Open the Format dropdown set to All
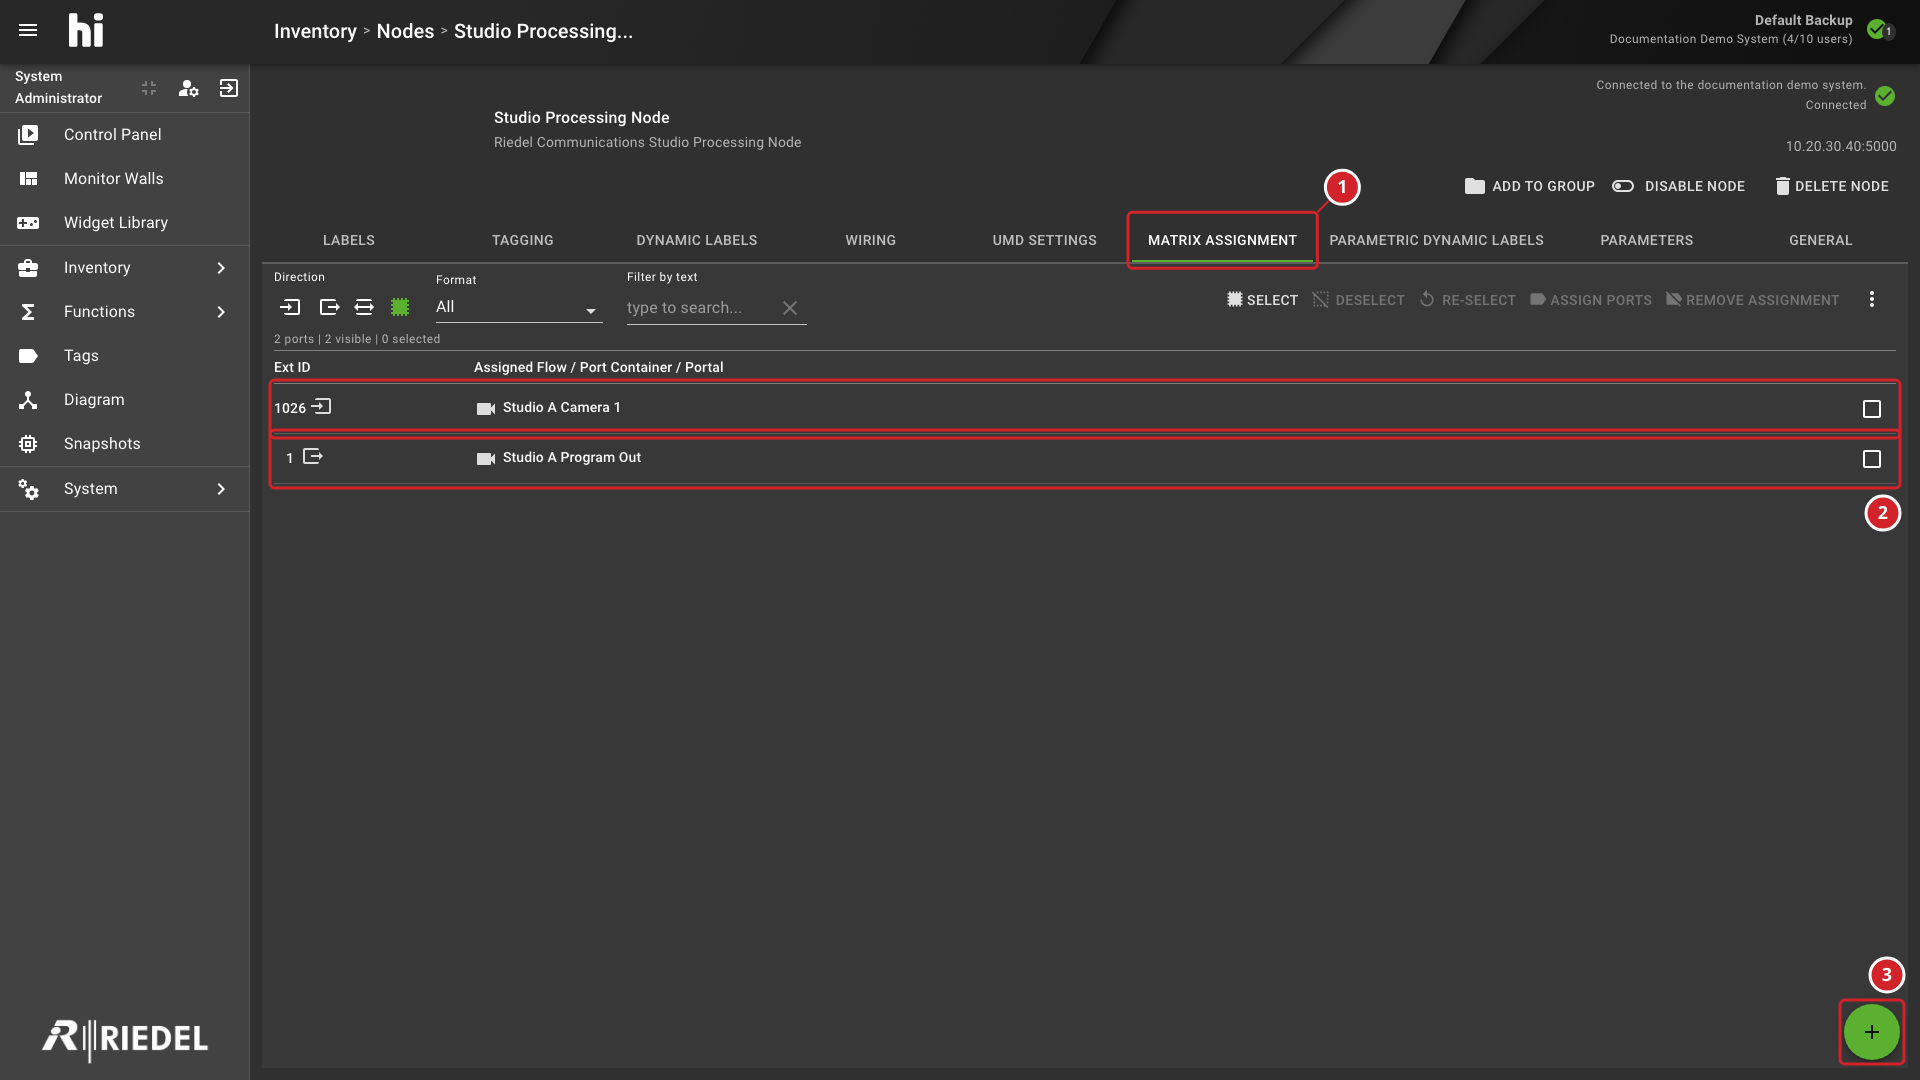 tap(518, 307)
